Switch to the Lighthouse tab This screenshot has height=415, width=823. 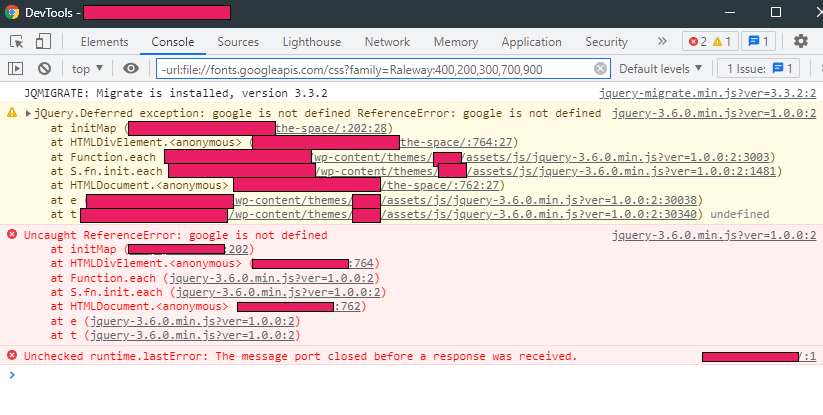click(x=312, y=42)
